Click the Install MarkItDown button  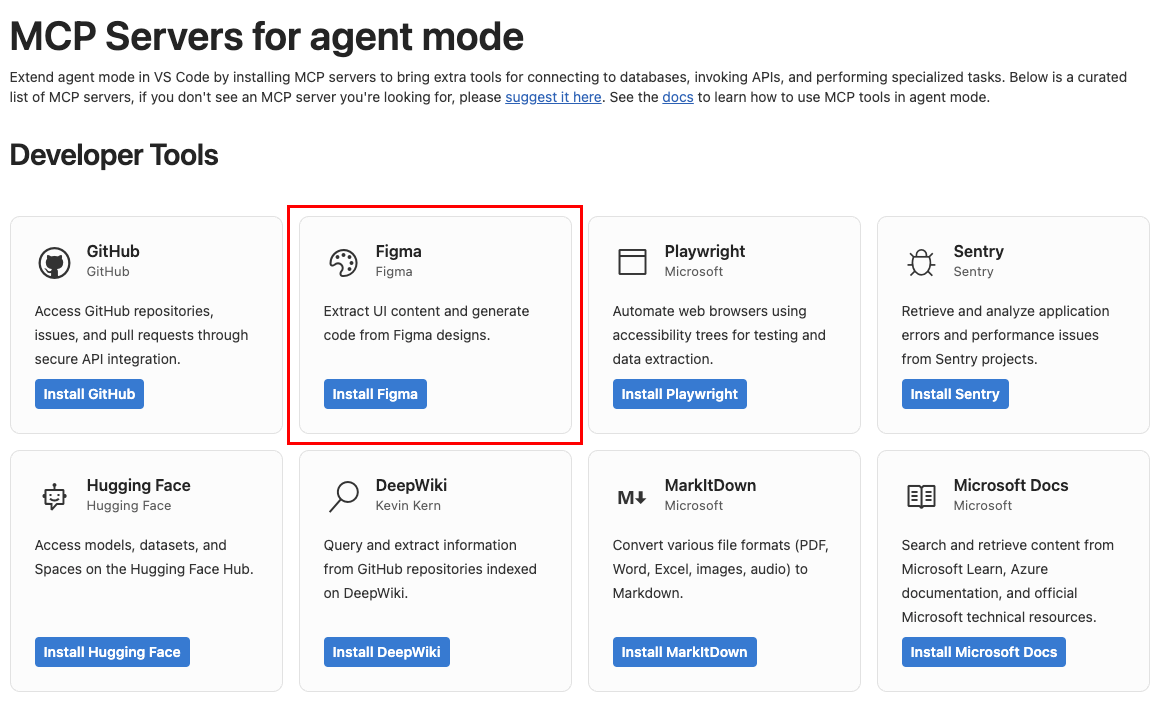coord(685,652)
